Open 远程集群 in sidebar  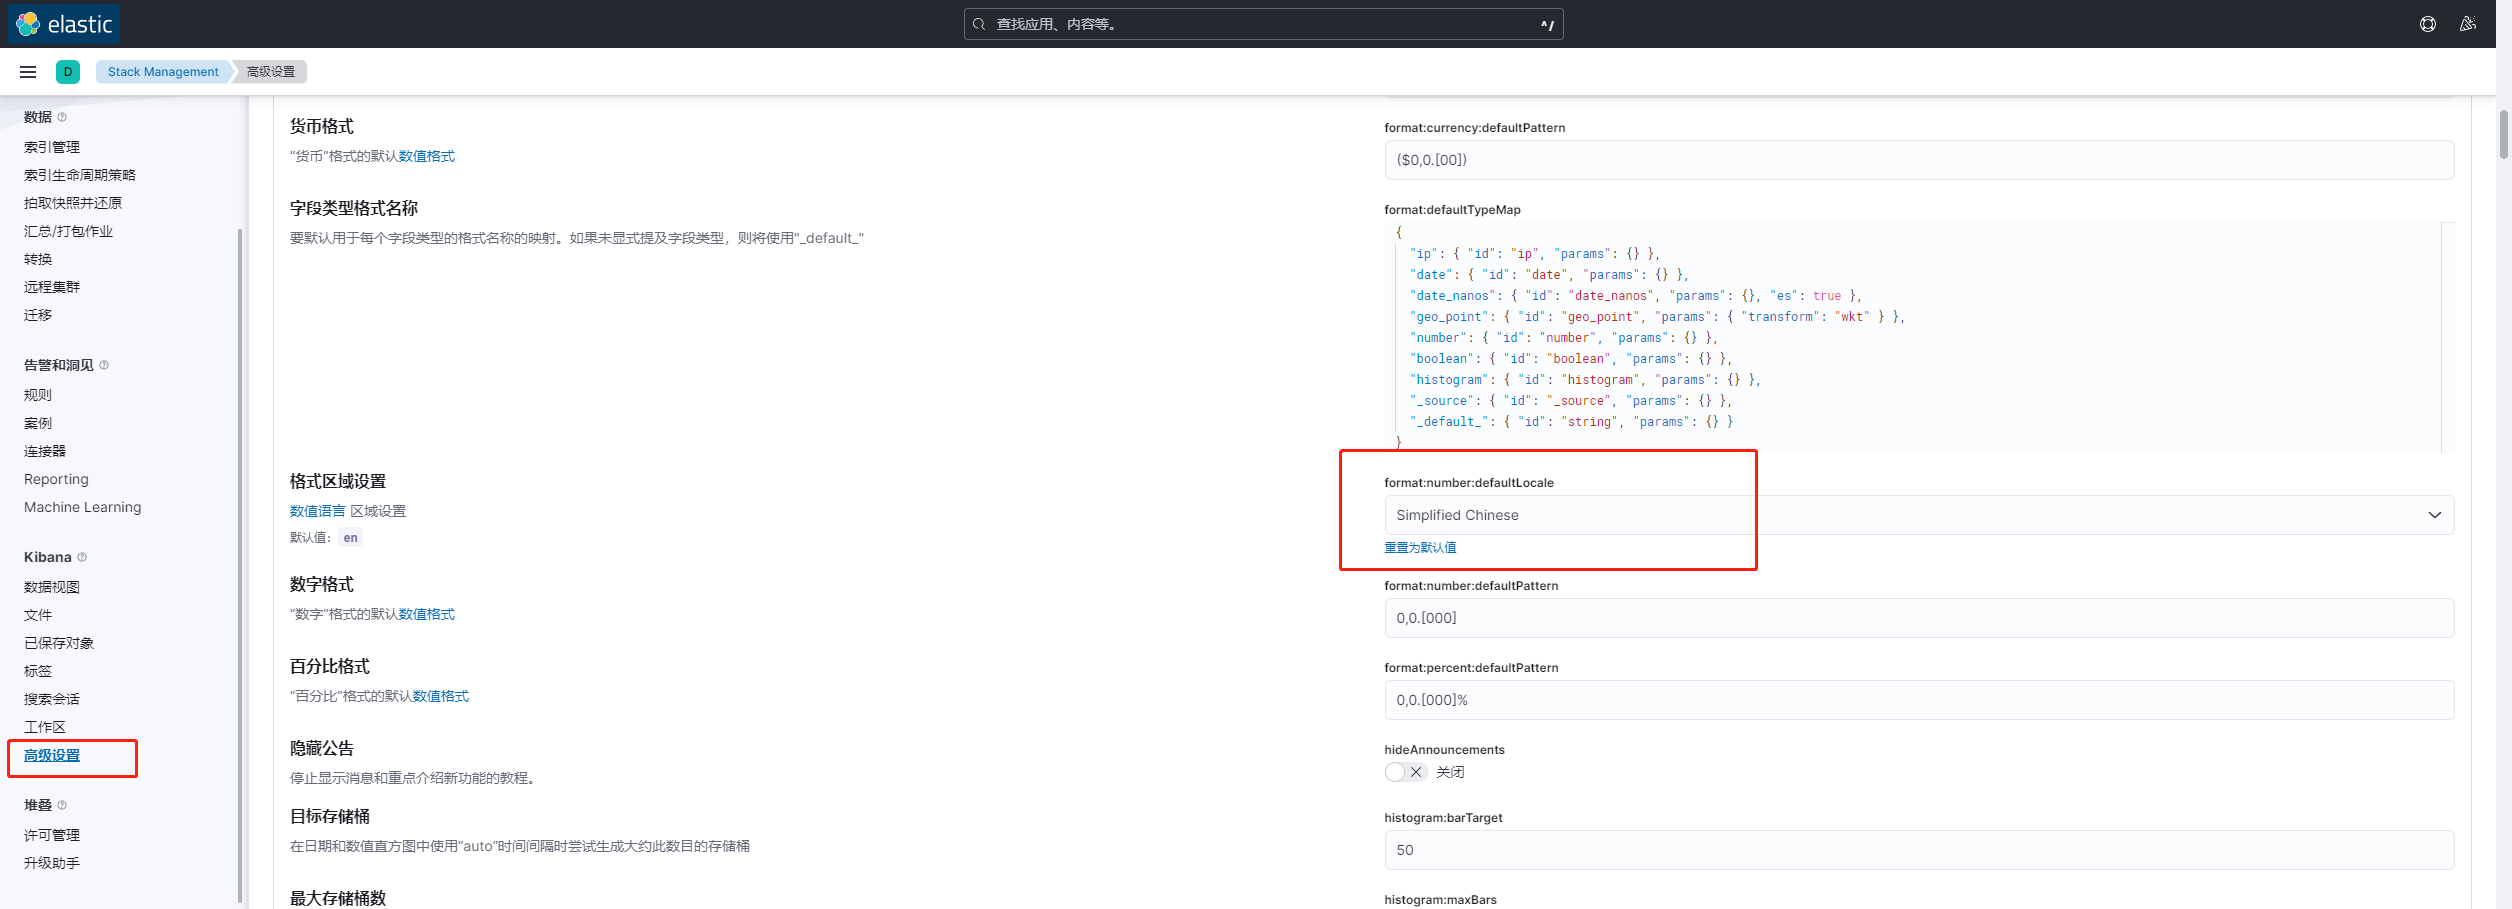click(52, 287)
